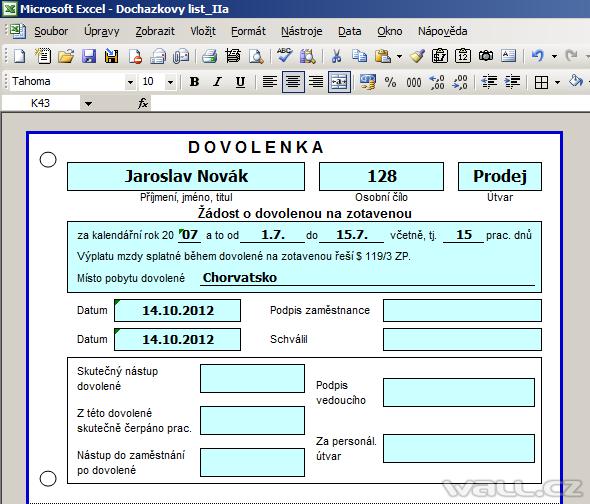This screenshot has width=590, height=504.
Task: Select the empty Schválil field
Action: (462, 340)
